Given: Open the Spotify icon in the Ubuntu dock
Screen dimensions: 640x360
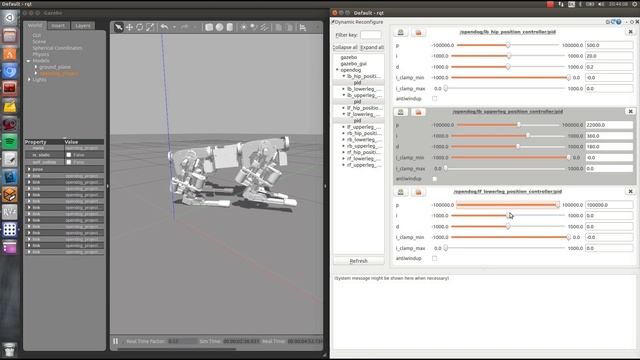Looking at the screenshot, I should click(x=10, y=142).
